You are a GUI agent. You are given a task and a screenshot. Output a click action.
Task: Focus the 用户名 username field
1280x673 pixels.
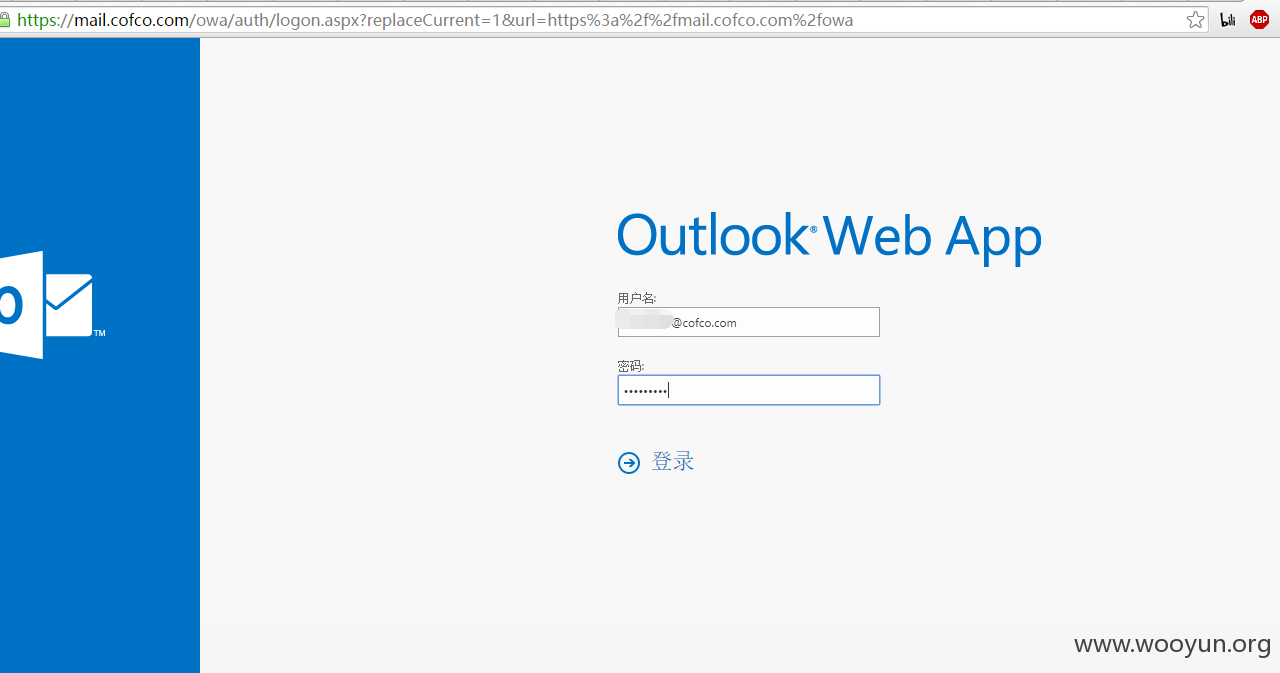coord(749,322)
